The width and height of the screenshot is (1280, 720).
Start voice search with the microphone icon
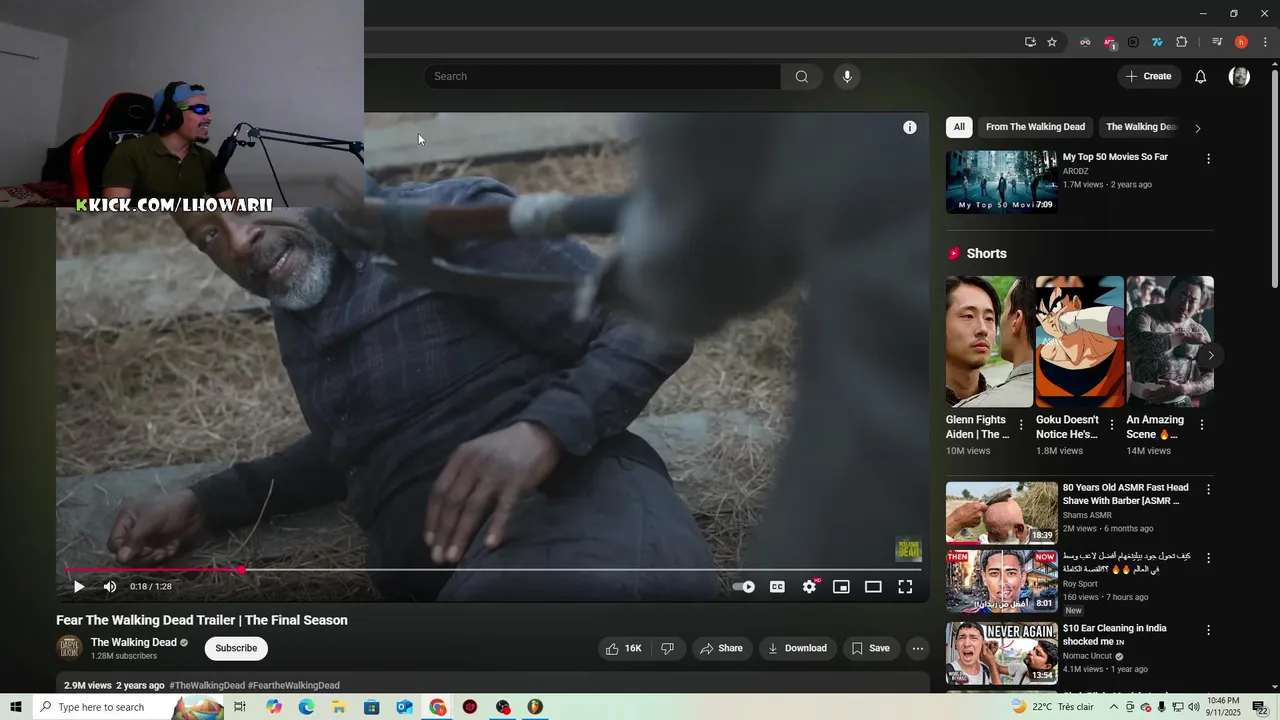pos(847,77)
